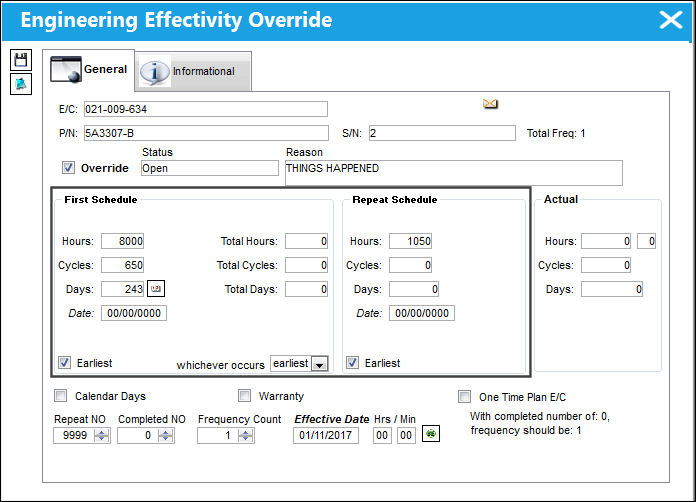Image resolution: width=696 pixels, height=502 pixels.
Task: Click the Total Days field
Action: click(306, 289)
